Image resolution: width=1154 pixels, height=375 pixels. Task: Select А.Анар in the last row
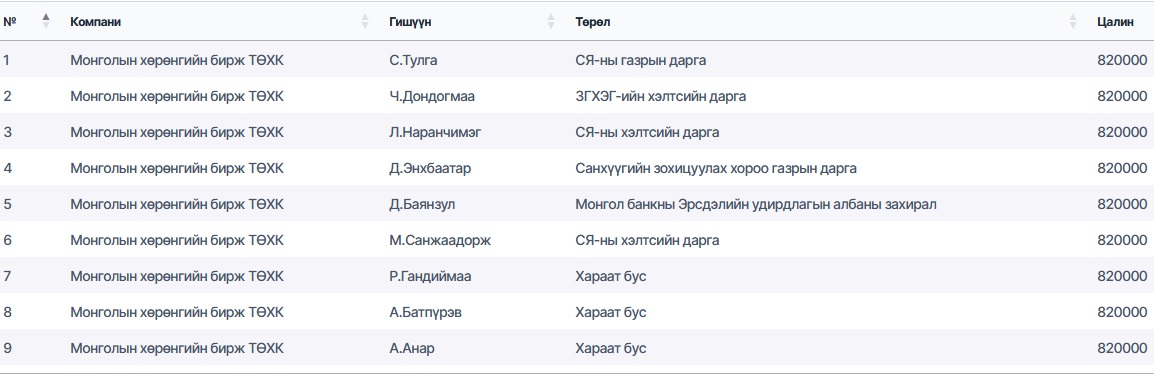pyautogui.click(x=411, y=349)
